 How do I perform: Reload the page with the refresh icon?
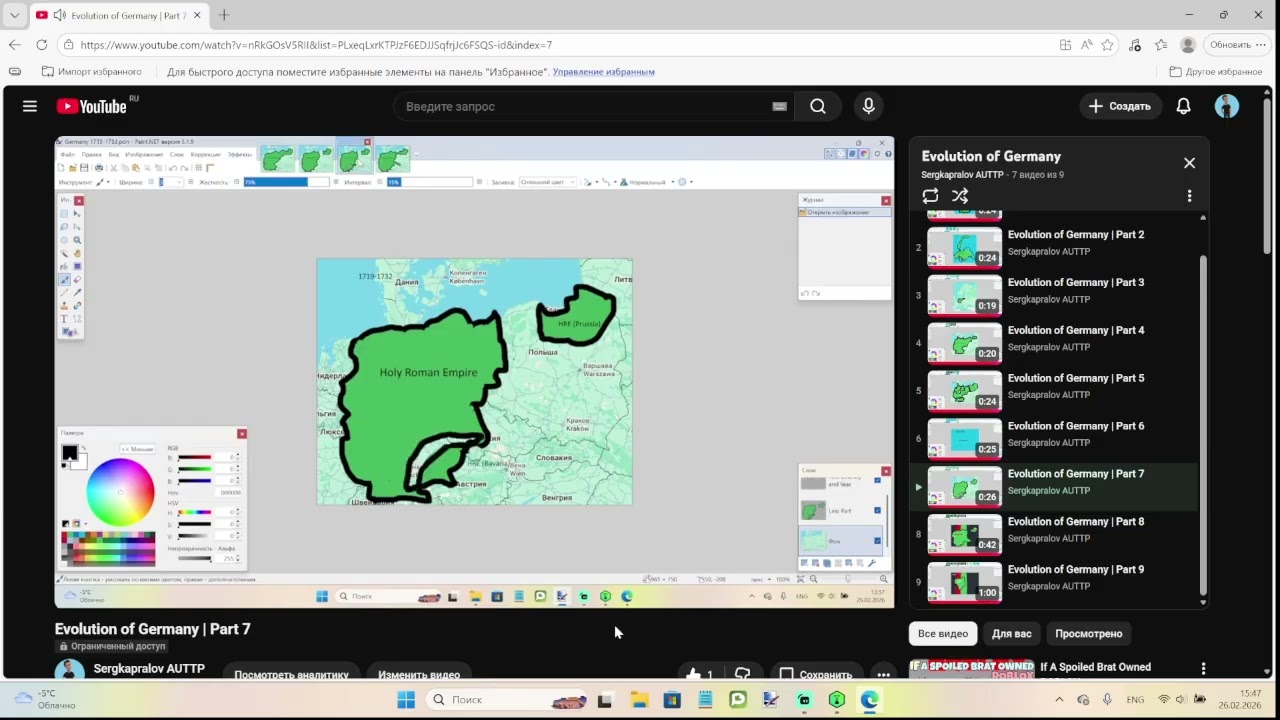tap(41, 45)
